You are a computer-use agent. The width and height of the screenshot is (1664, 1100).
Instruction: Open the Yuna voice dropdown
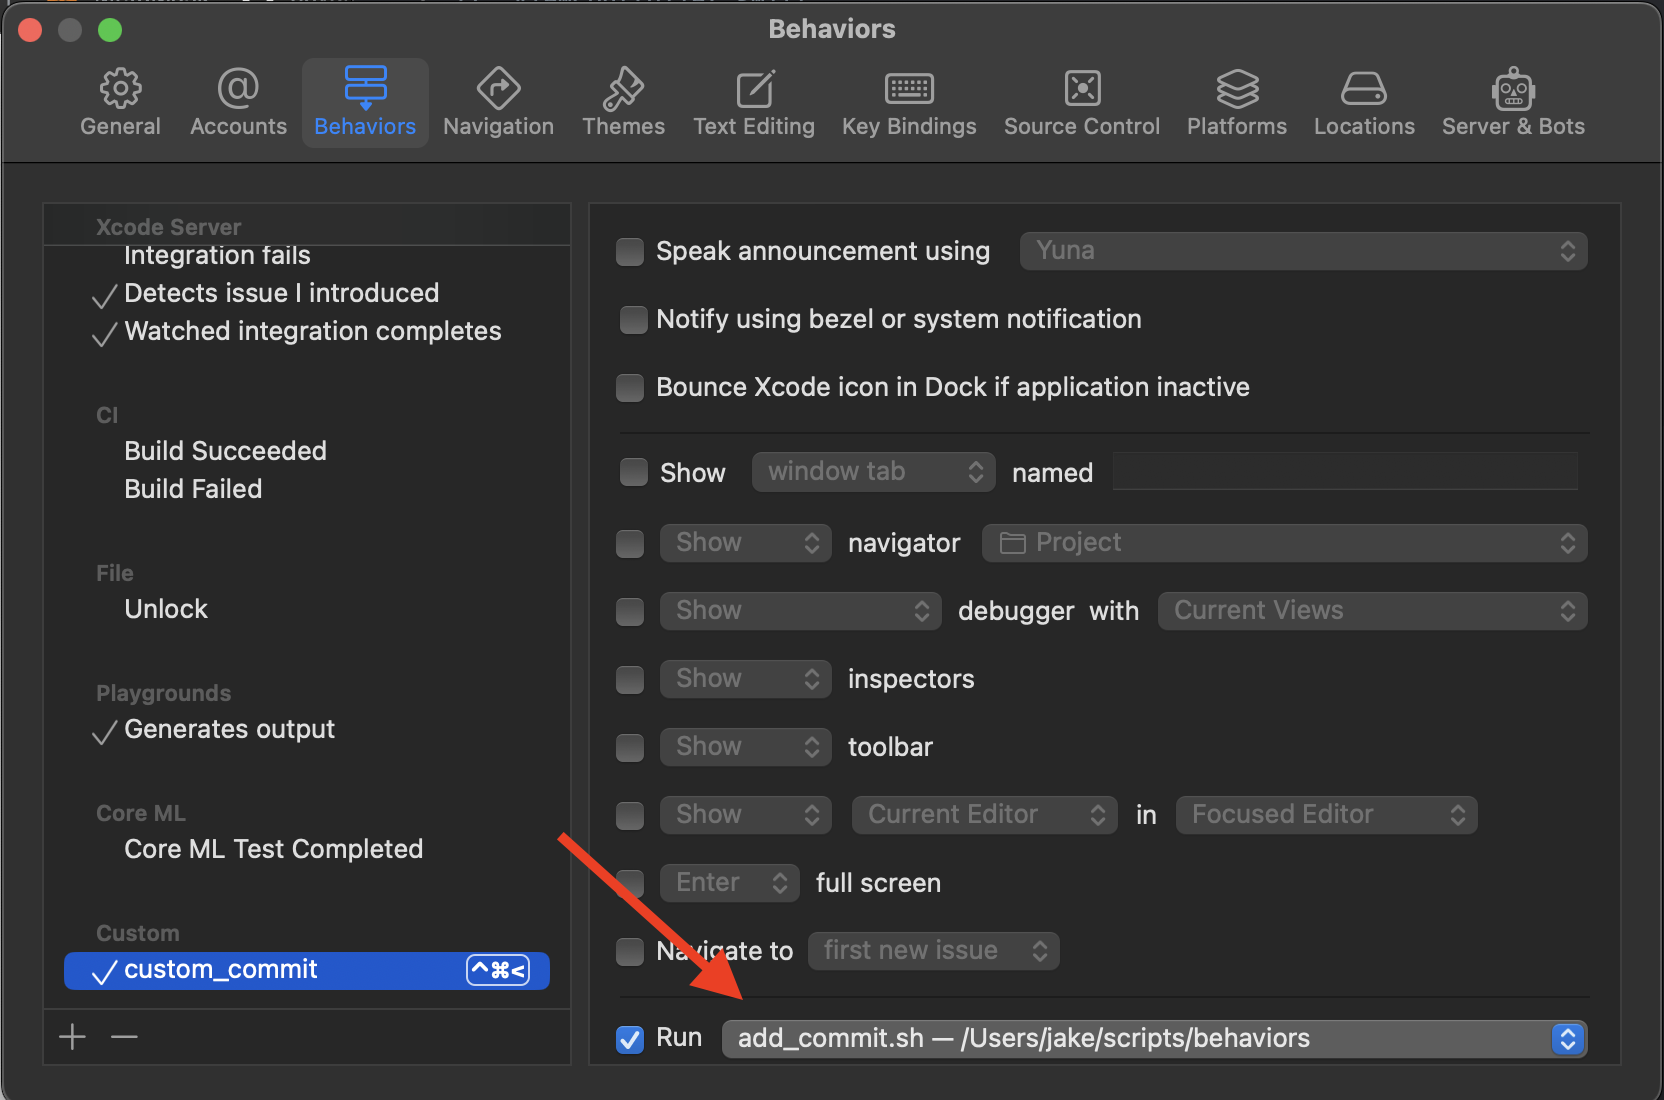pyautogui.click(x=1303, y=251)
